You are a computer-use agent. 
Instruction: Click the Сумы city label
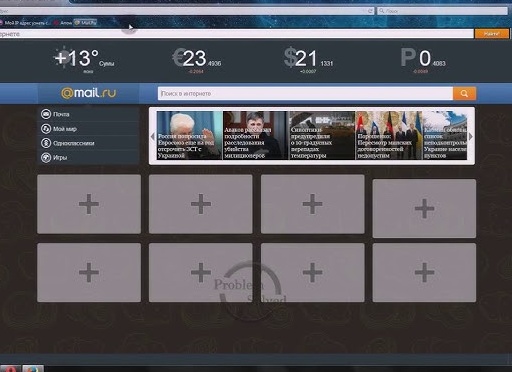point(107,63)
